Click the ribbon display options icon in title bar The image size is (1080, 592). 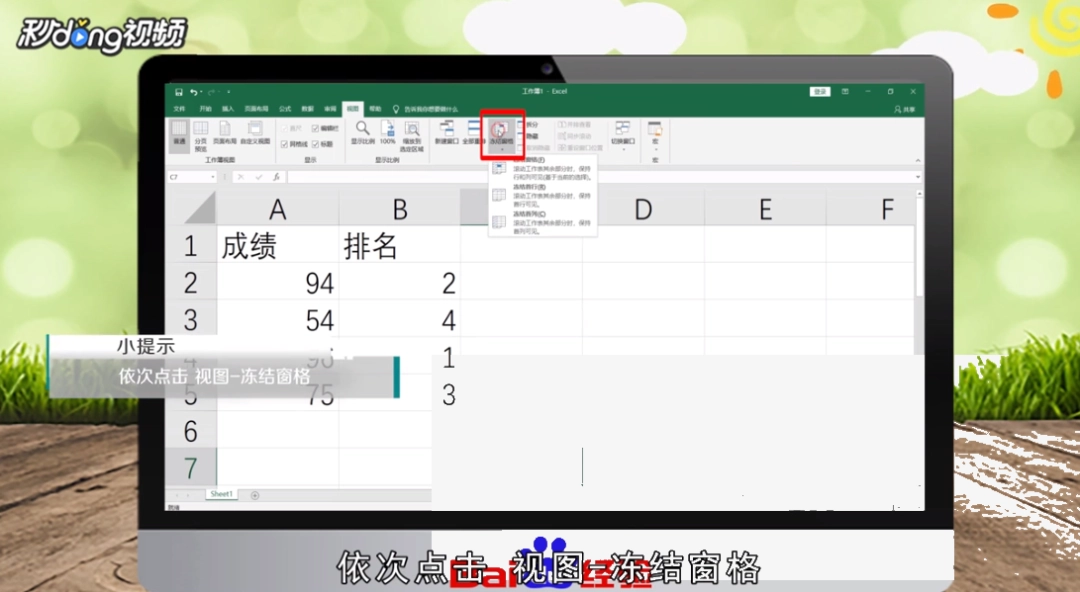coord(845,92)
